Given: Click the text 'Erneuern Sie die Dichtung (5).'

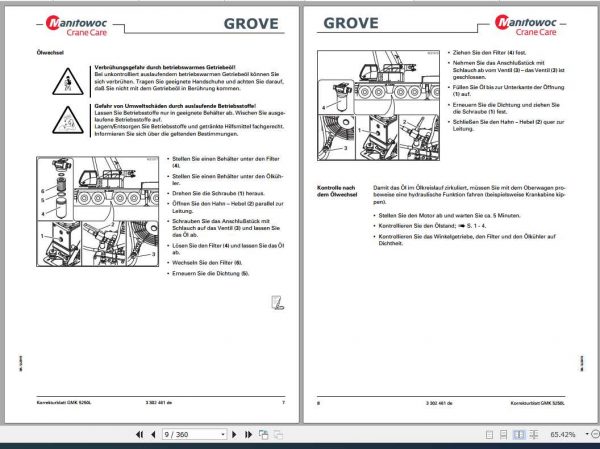Looking at the screenshot, I should [x=210, y=274].
